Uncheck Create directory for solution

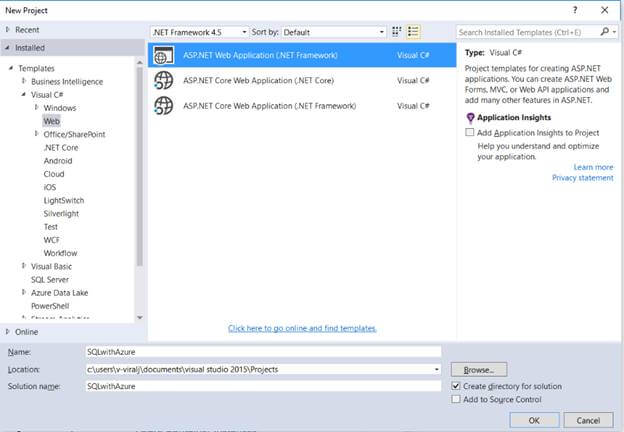pyautogui.click(x=456, y=386)
